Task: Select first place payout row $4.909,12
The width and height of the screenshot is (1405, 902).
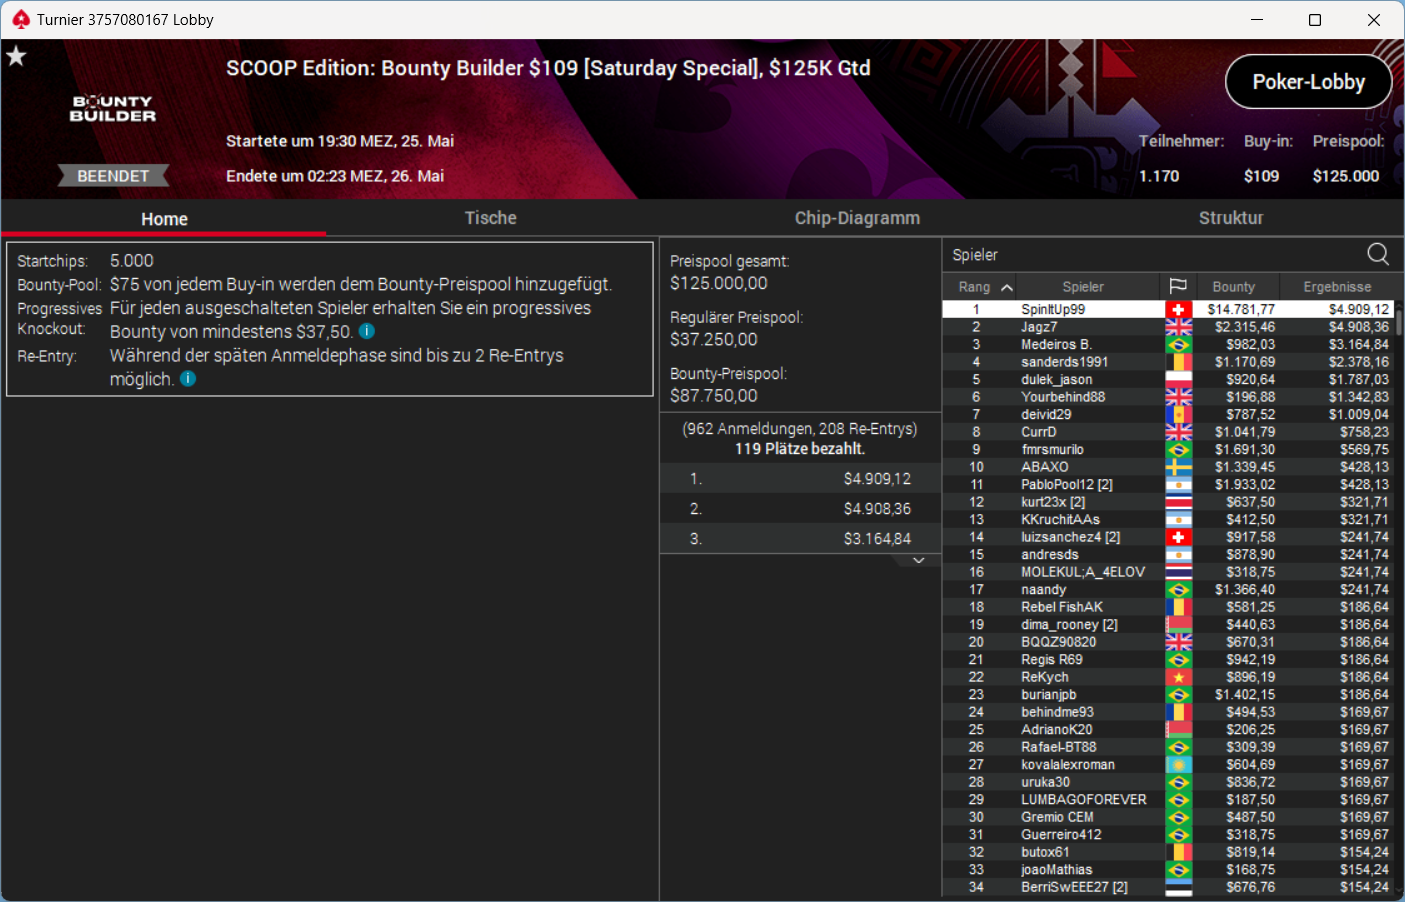Action: click(800, 479)
